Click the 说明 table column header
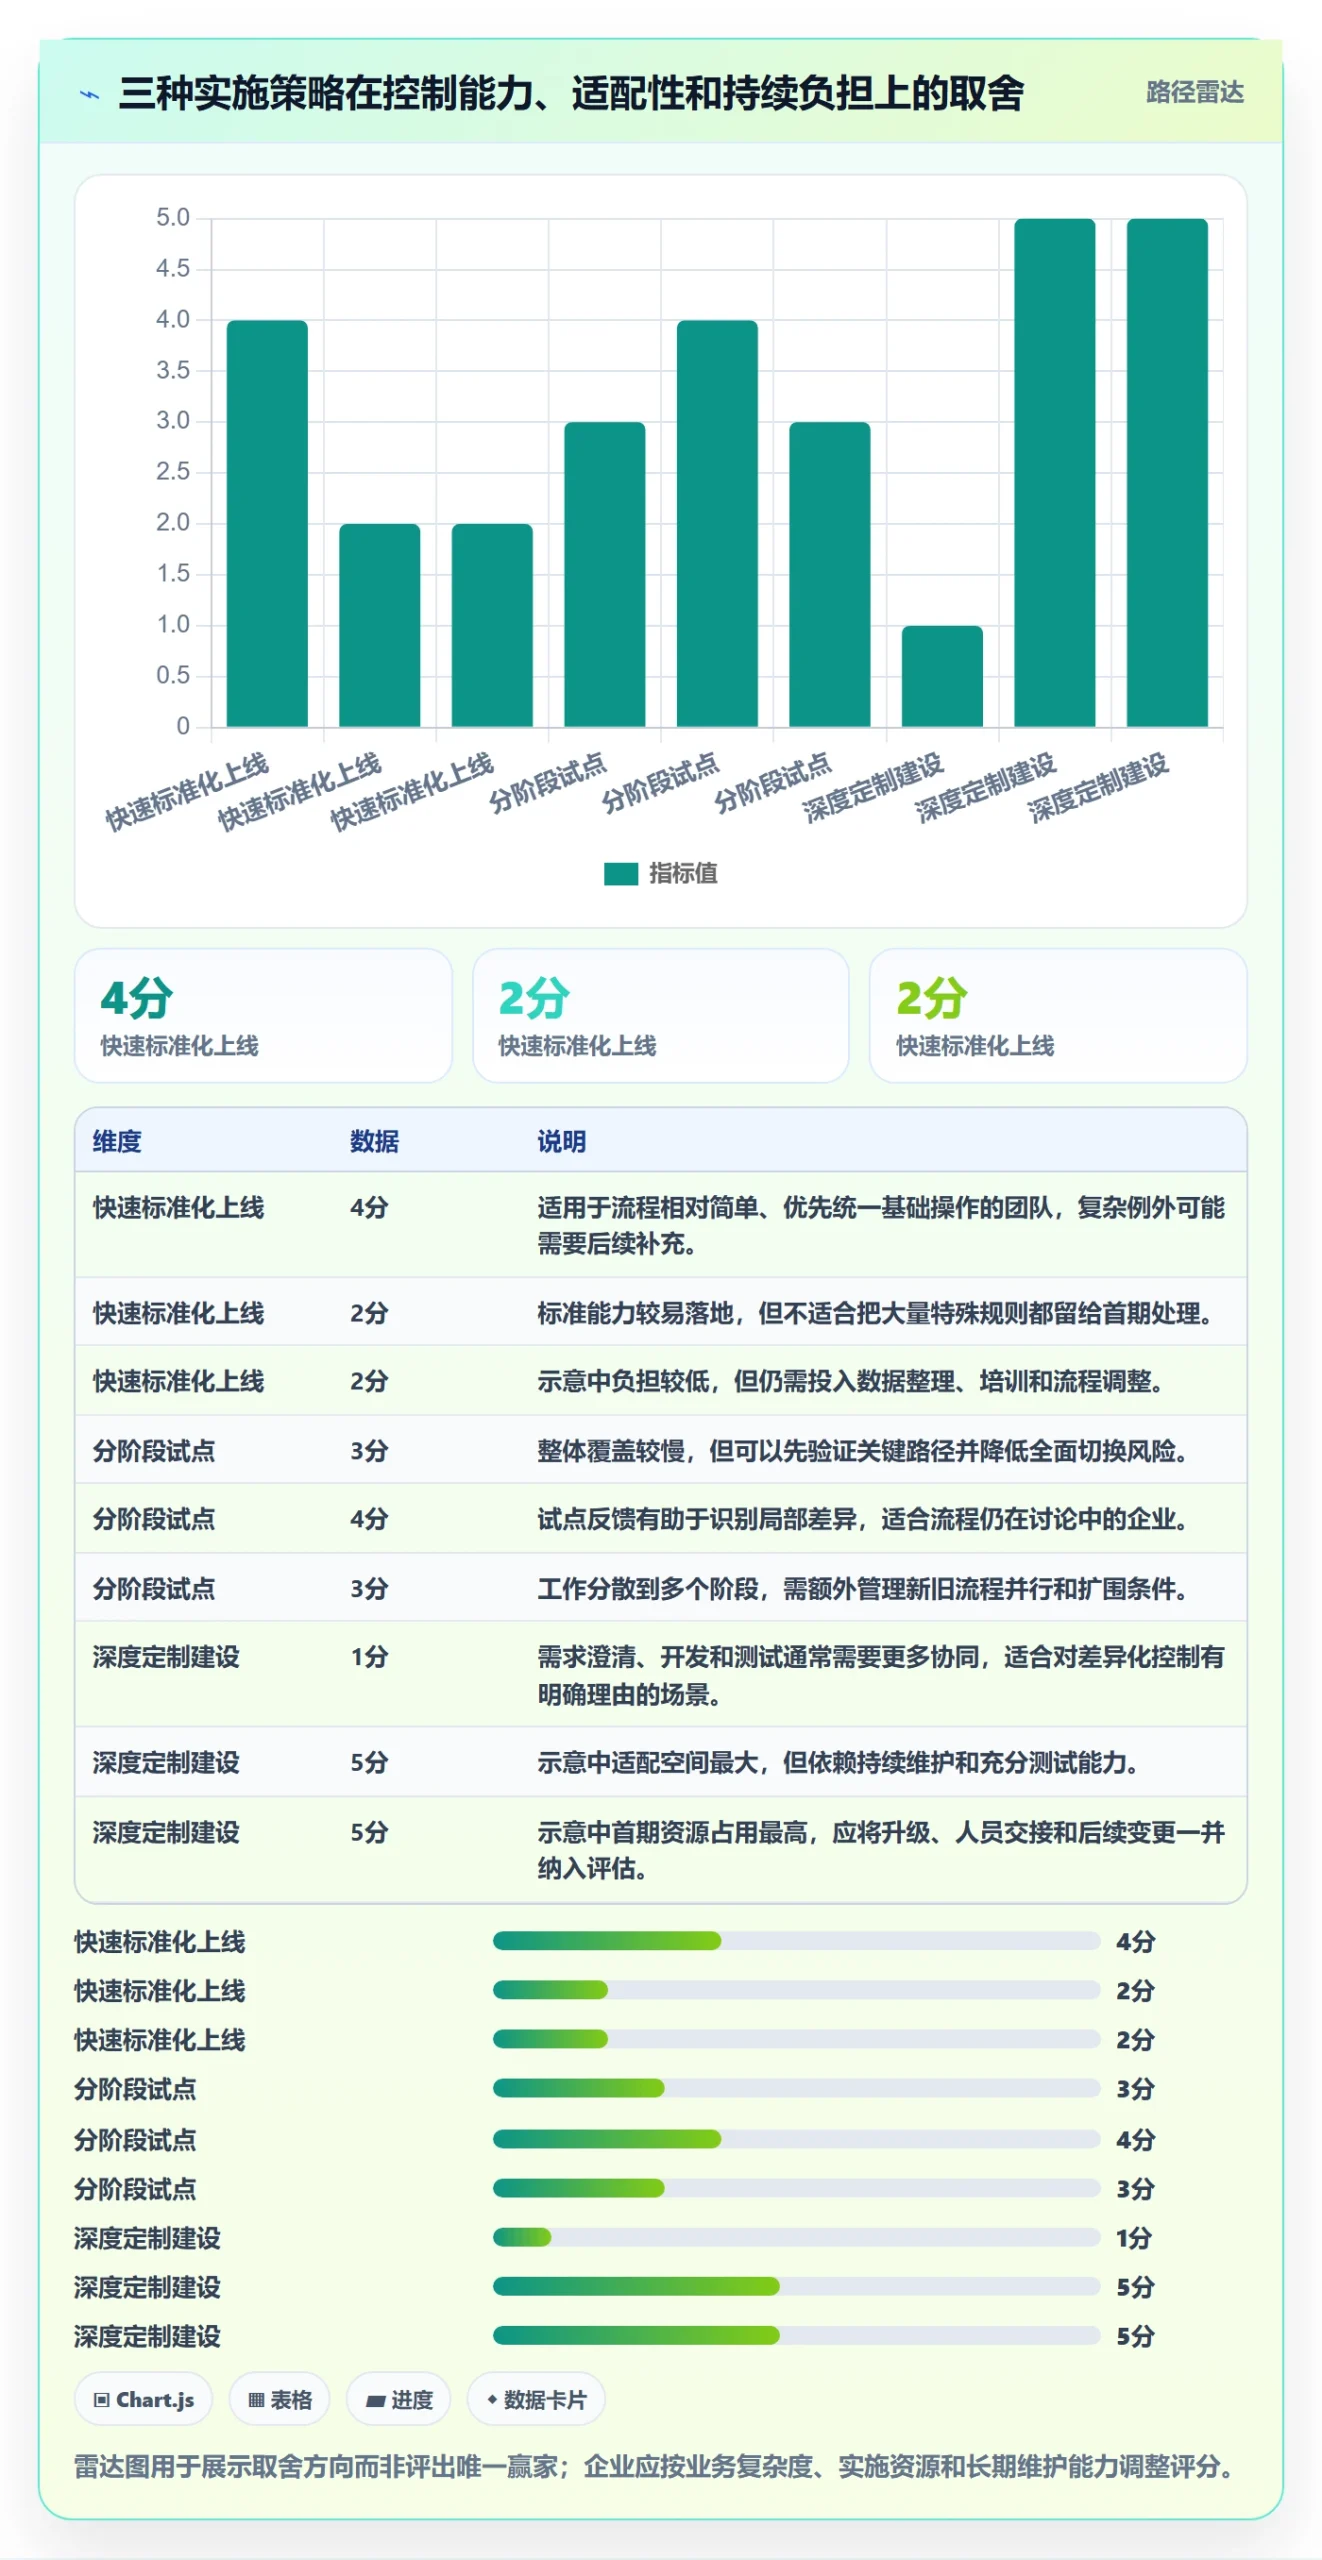The image size is (1322, 2560). coord(561,1141)
